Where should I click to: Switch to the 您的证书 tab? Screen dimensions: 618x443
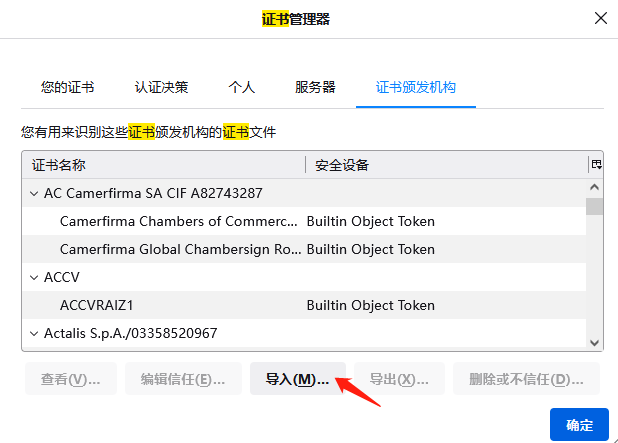pyautogui.click(x=67, y=87)
